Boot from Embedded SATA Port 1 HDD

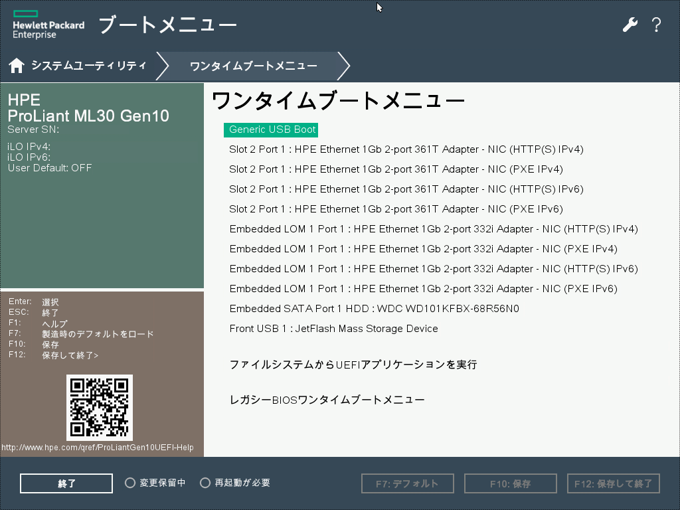tap(374, 309)
